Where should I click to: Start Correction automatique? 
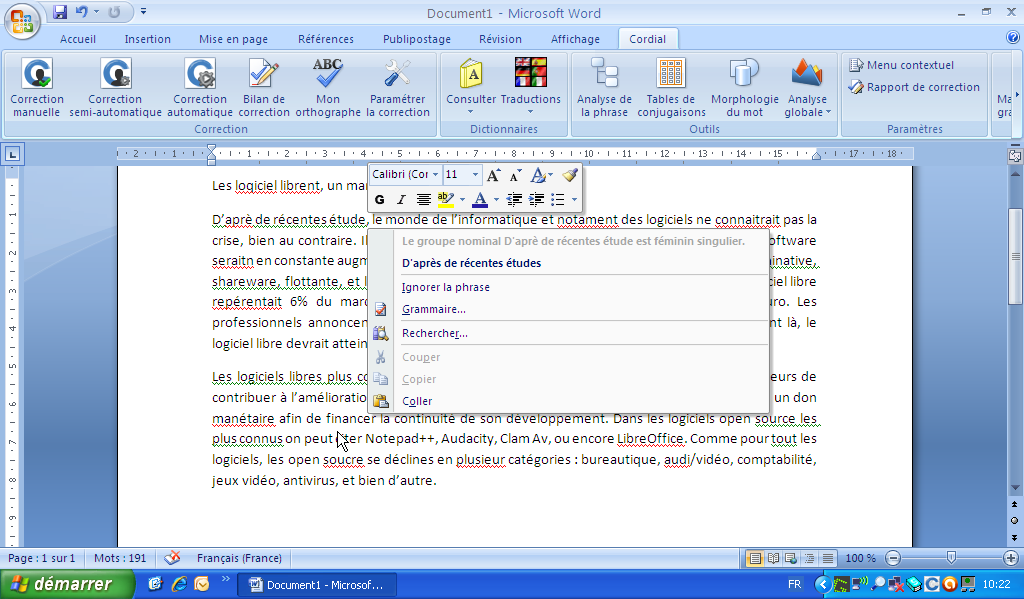point(200,88)
